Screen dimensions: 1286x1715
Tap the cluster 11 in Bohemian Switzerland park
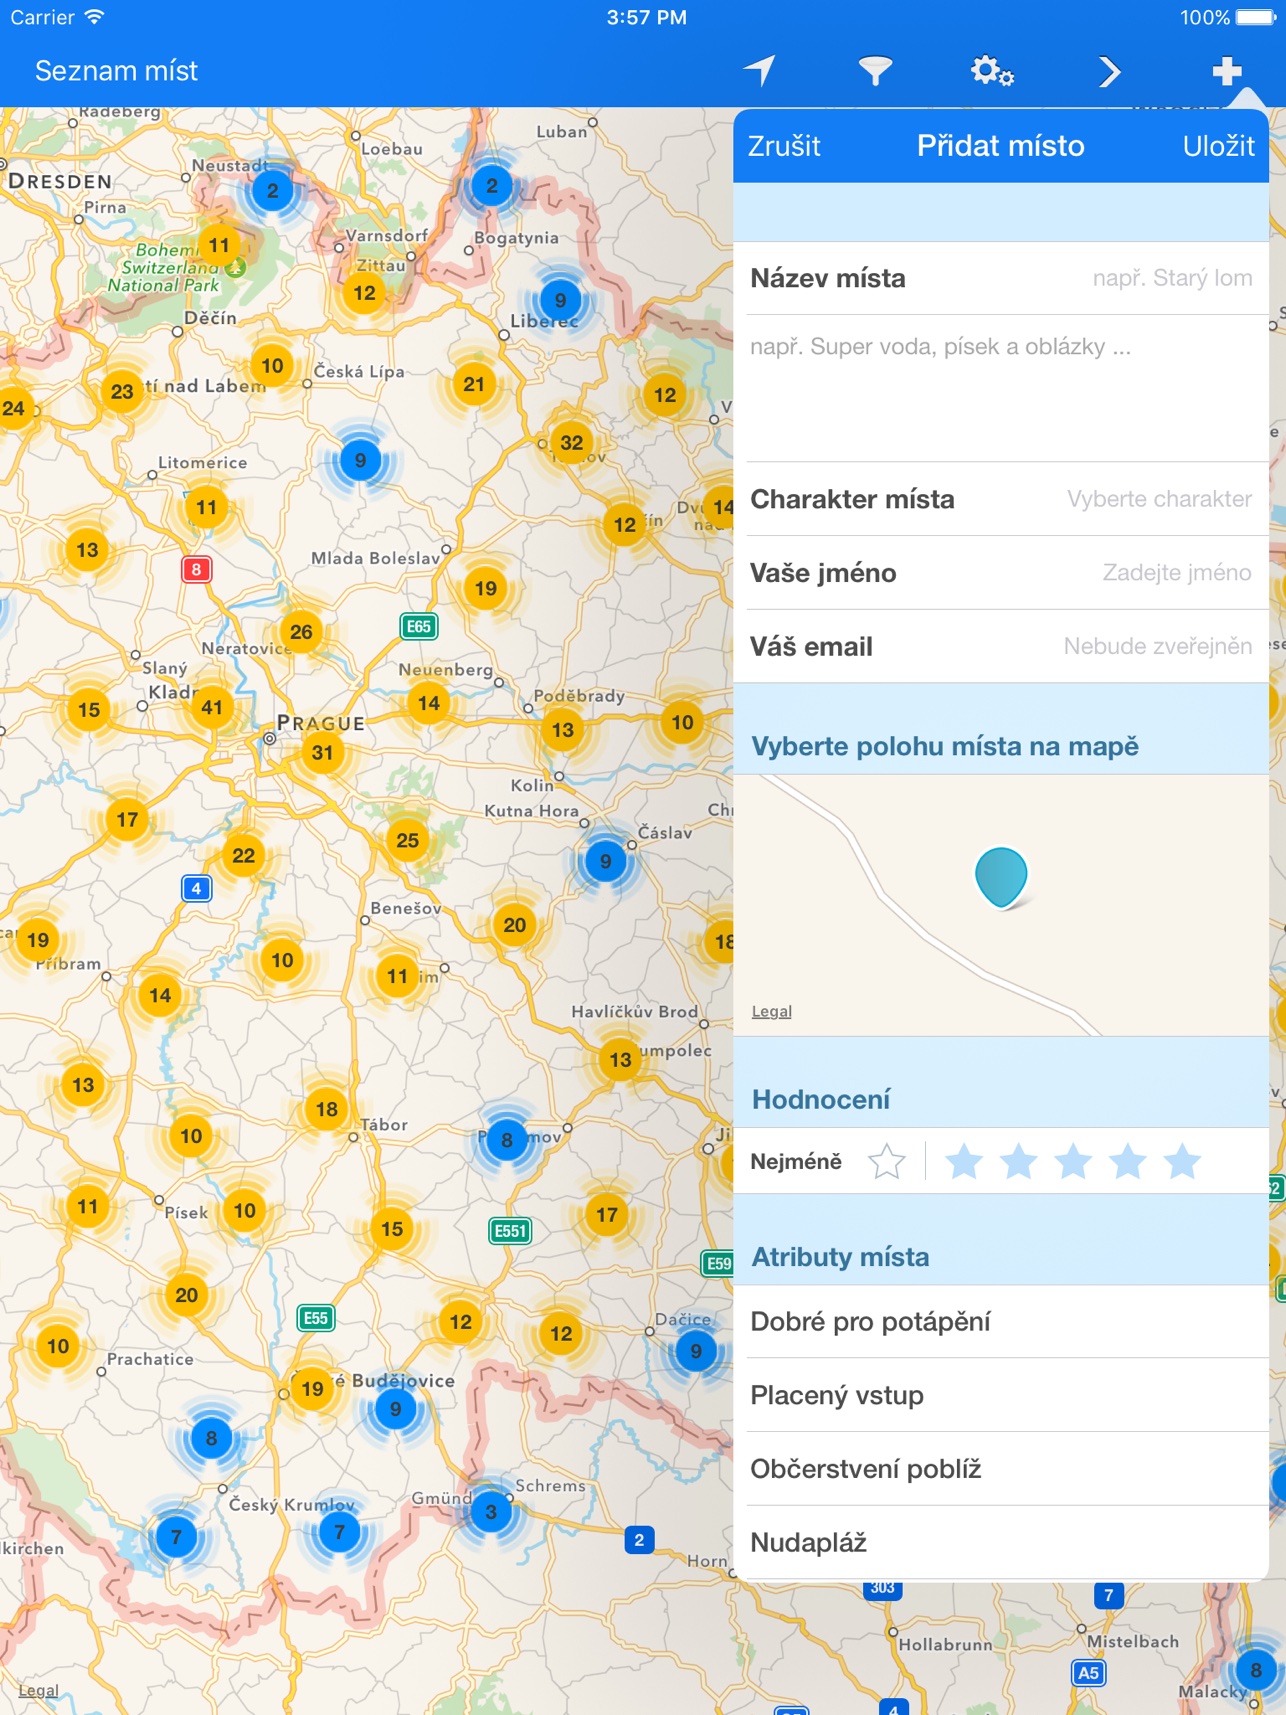pos(219,245)
